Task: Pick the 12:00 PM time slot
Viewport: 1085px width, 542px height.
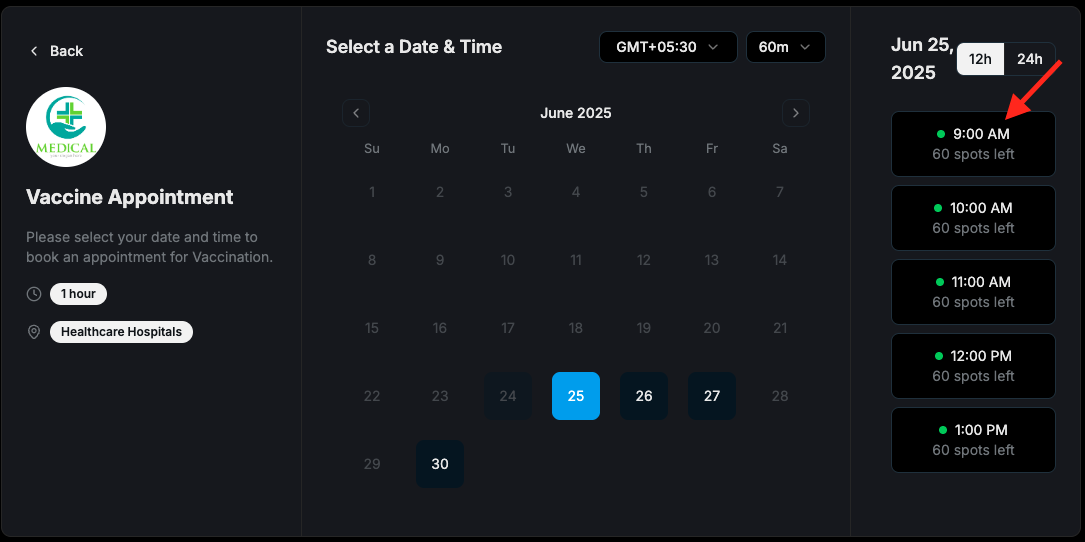Action: pyautogui.click(x=973, y=366)
